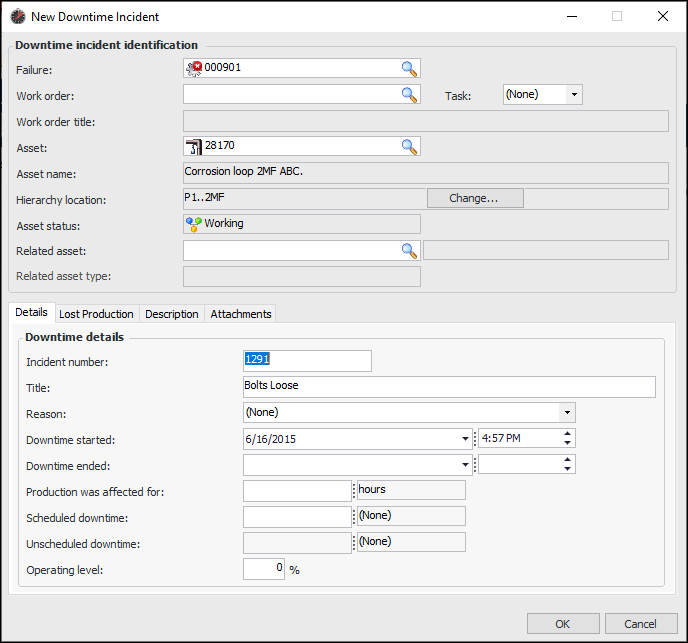Confirm the incident with the OK button
This screenshot has width=688, height=643.
coord(562,624)
